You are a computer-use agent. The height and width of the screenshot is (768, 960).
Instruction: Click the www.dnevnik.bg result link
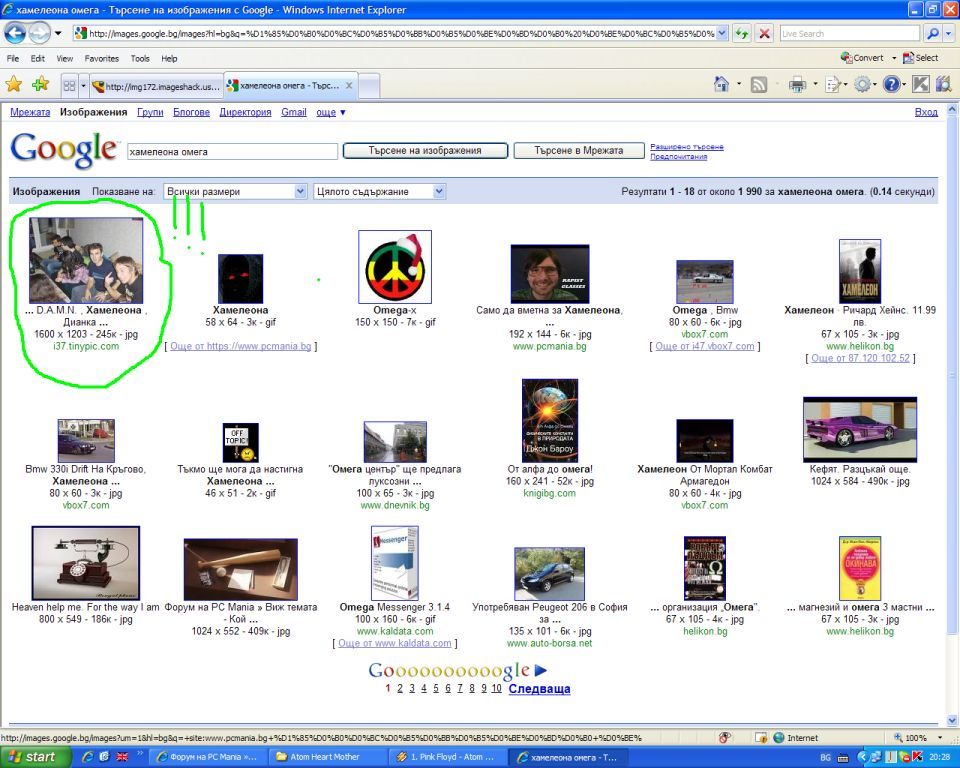pyautogui.click(x=395, y=505)
